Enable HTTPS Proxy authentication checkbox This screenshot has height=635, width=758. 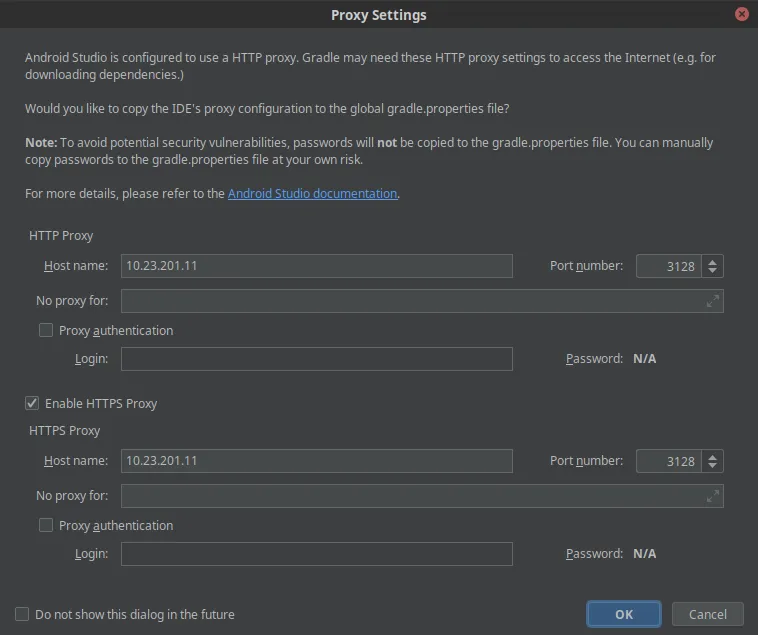tap(46, 525)
